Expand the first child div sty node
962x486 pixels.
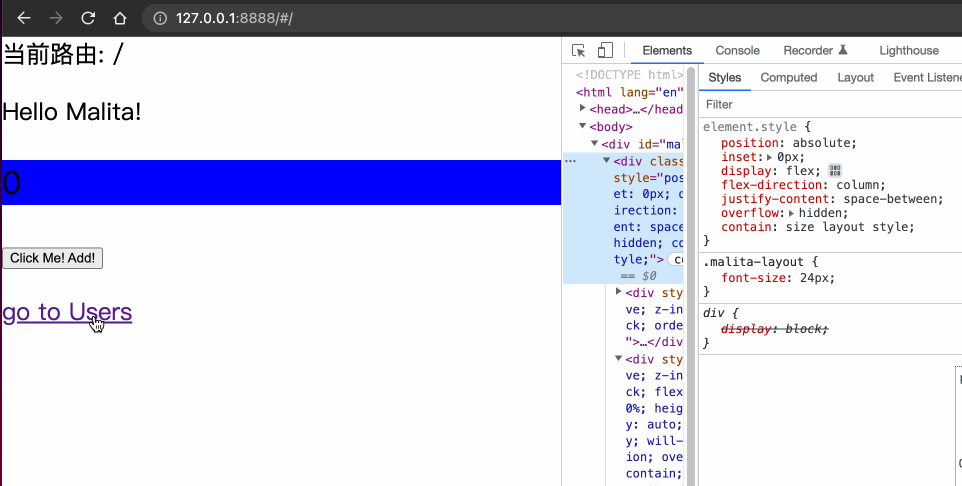pyautogui.click(x=618, y=291)
